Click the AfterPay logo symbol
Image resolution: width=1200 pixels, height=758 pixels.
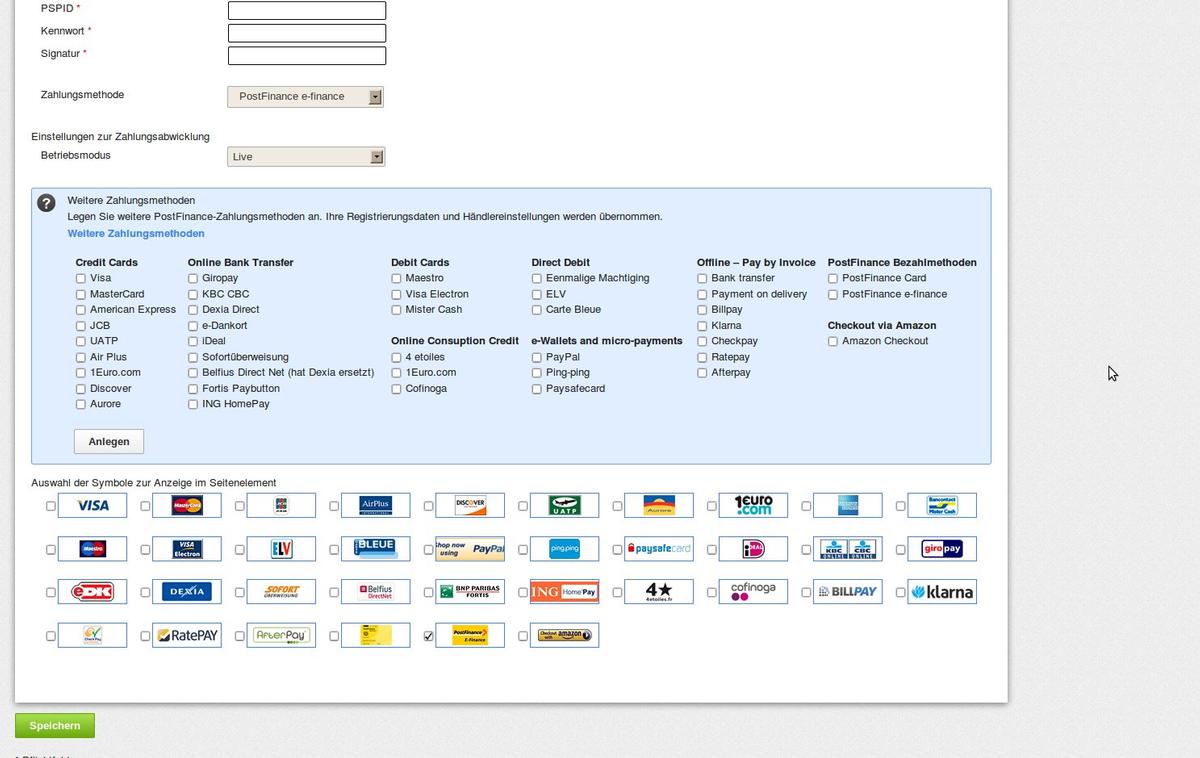click(x=281, y=635)
